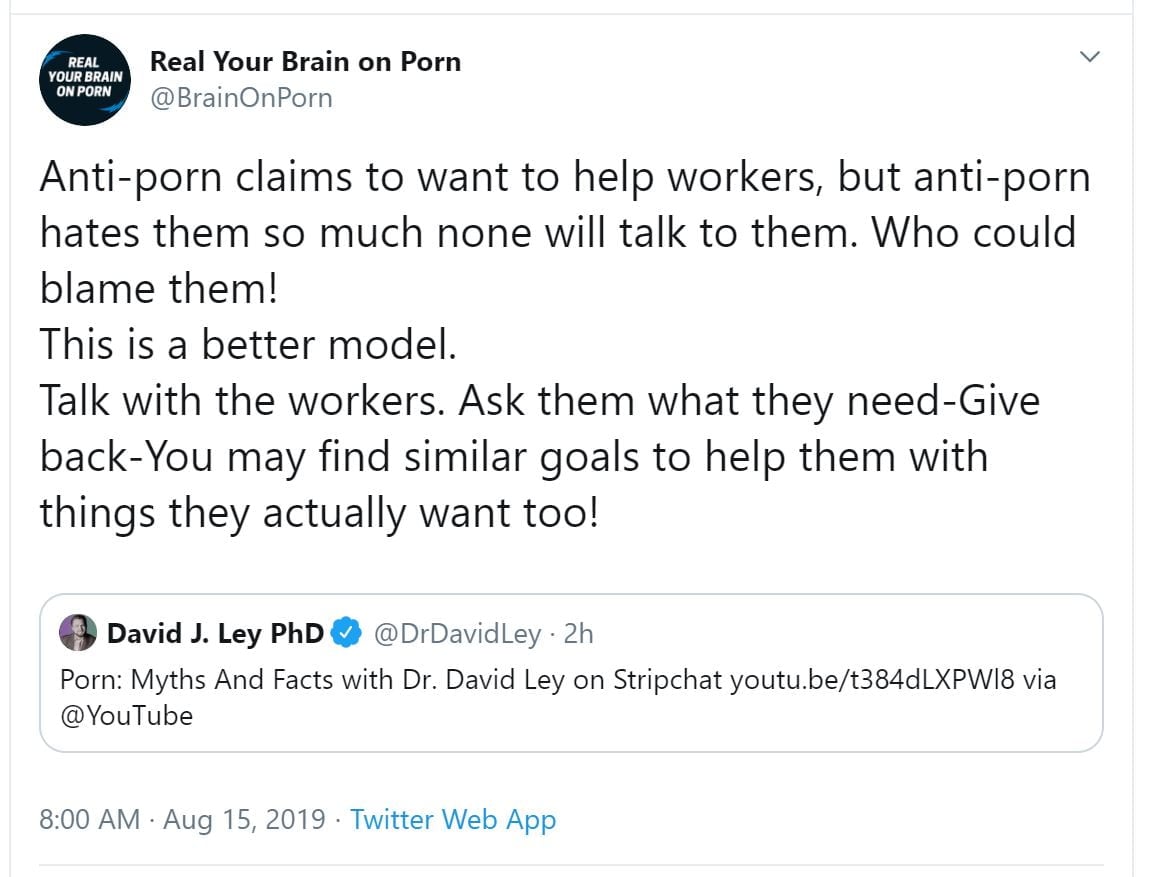The height and width of the screenshot is (877, 1149).
Task: Click the 2h timestamp in quoted tweet
Action: pyautogui.click(x=578, y=633)
